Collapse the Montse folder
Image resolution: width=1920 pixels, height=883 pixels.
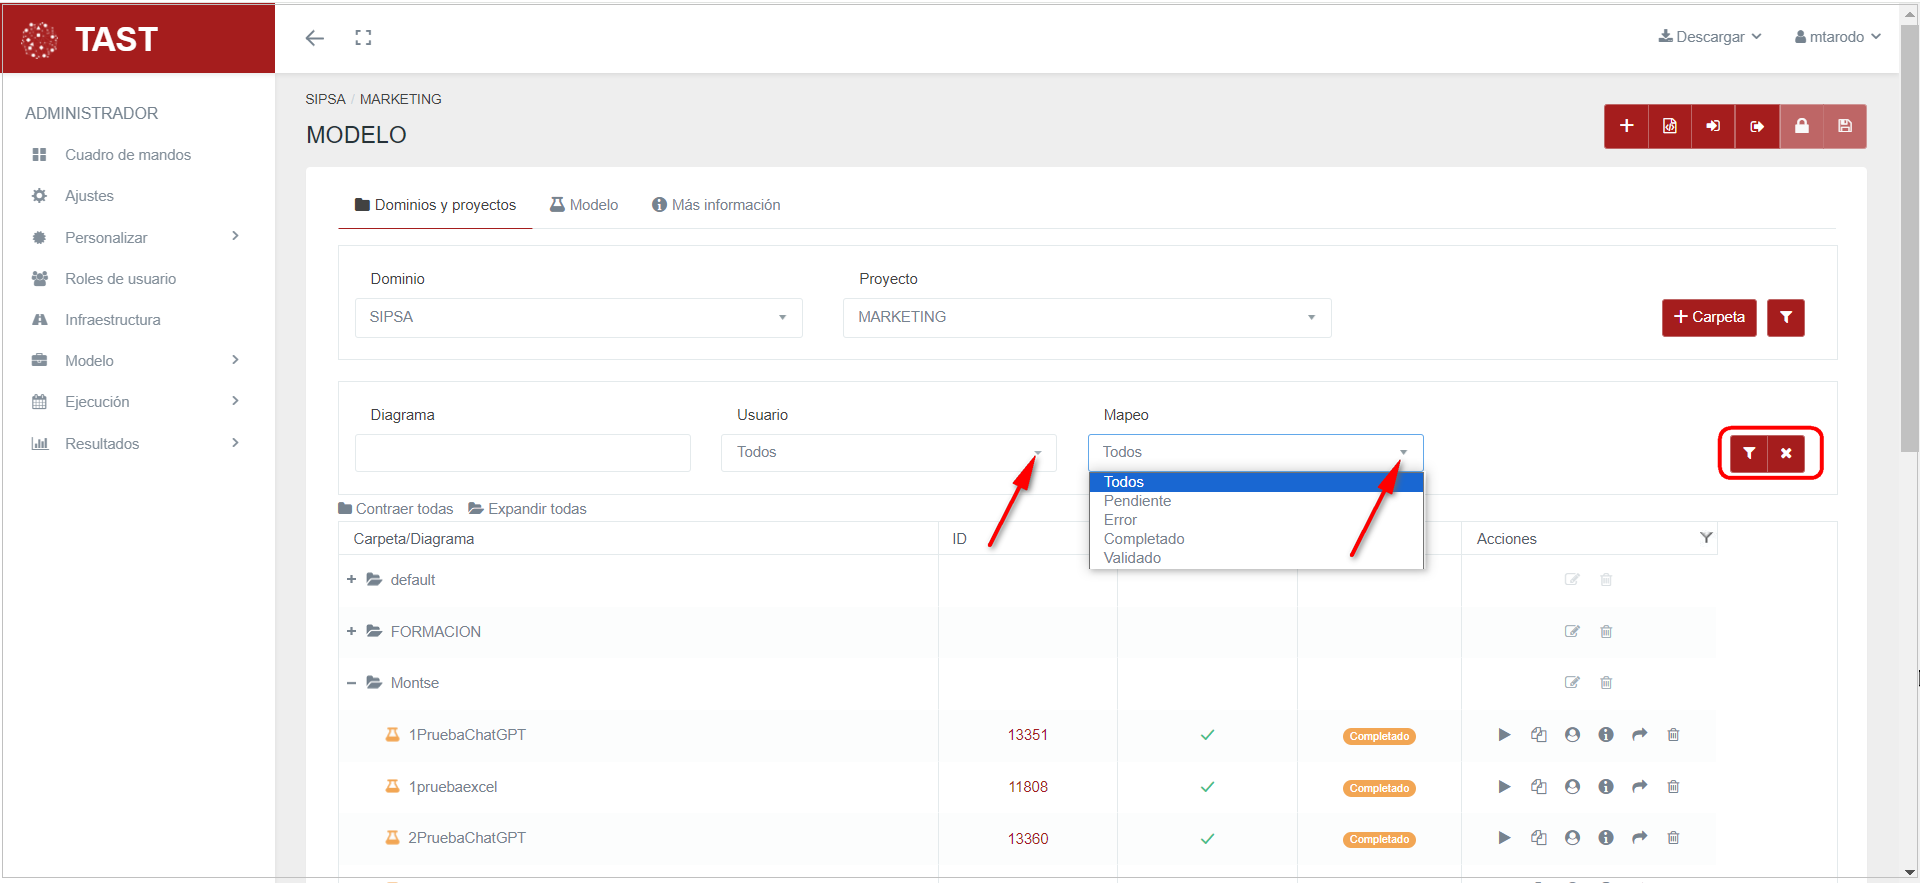pyautogui.click(x=351, y=683)
